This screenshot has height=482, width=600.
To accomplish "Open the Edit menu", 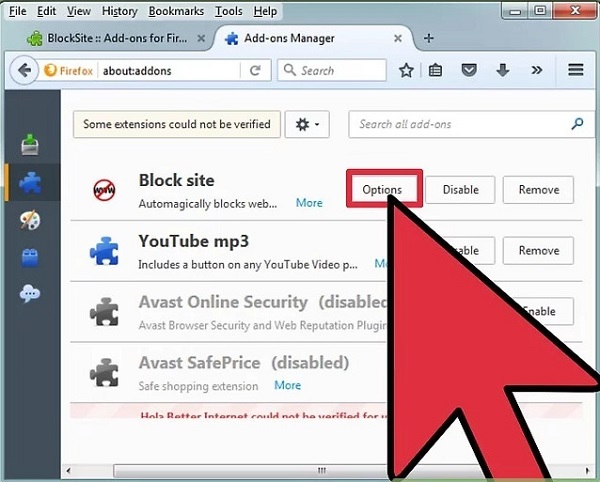I will [x=46, y=11].
